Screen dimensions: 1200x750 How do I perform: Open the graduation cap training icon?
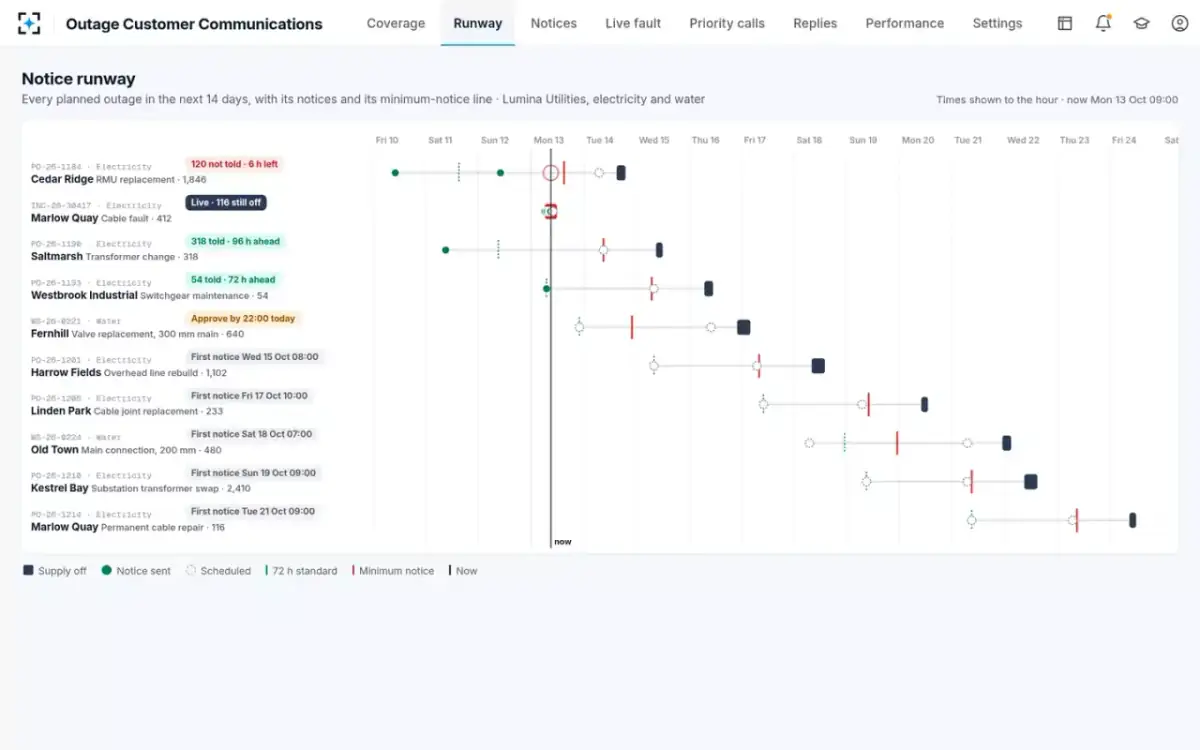click(1141, 23)
